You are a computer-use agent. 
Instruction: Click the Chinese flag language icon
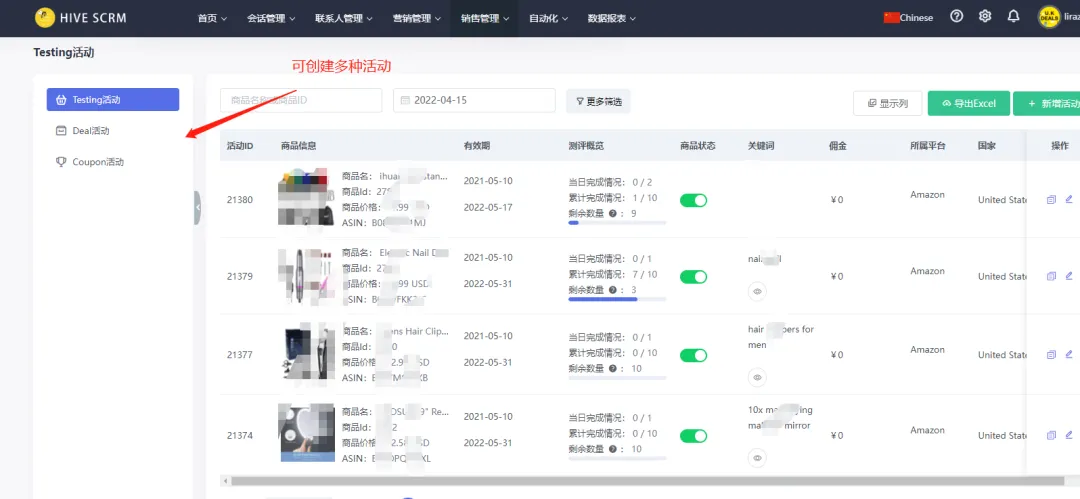[x=891, y=18]
